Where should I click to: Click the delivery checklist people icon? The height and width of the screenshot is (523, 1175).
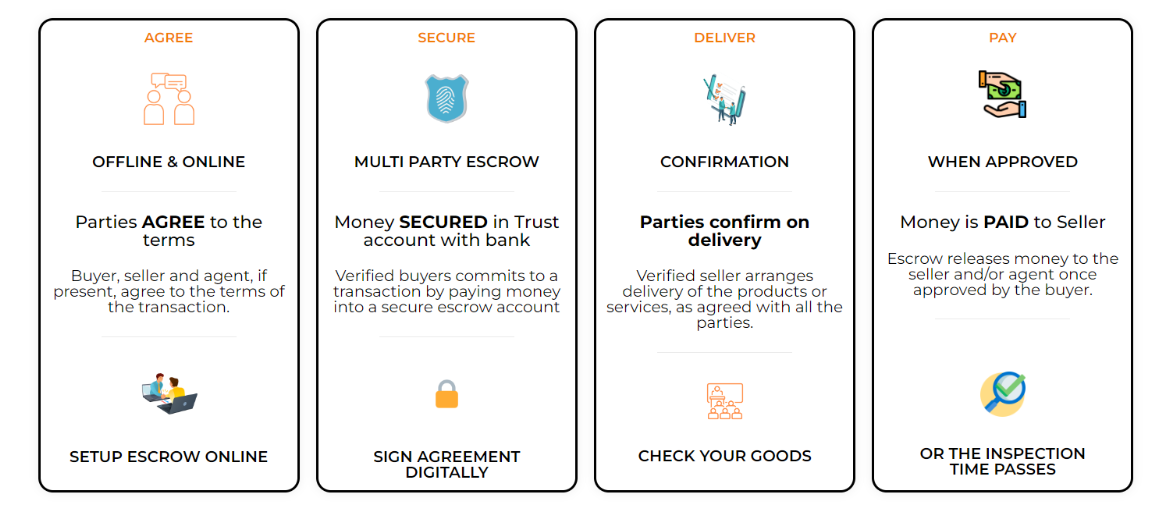point(724,99)
